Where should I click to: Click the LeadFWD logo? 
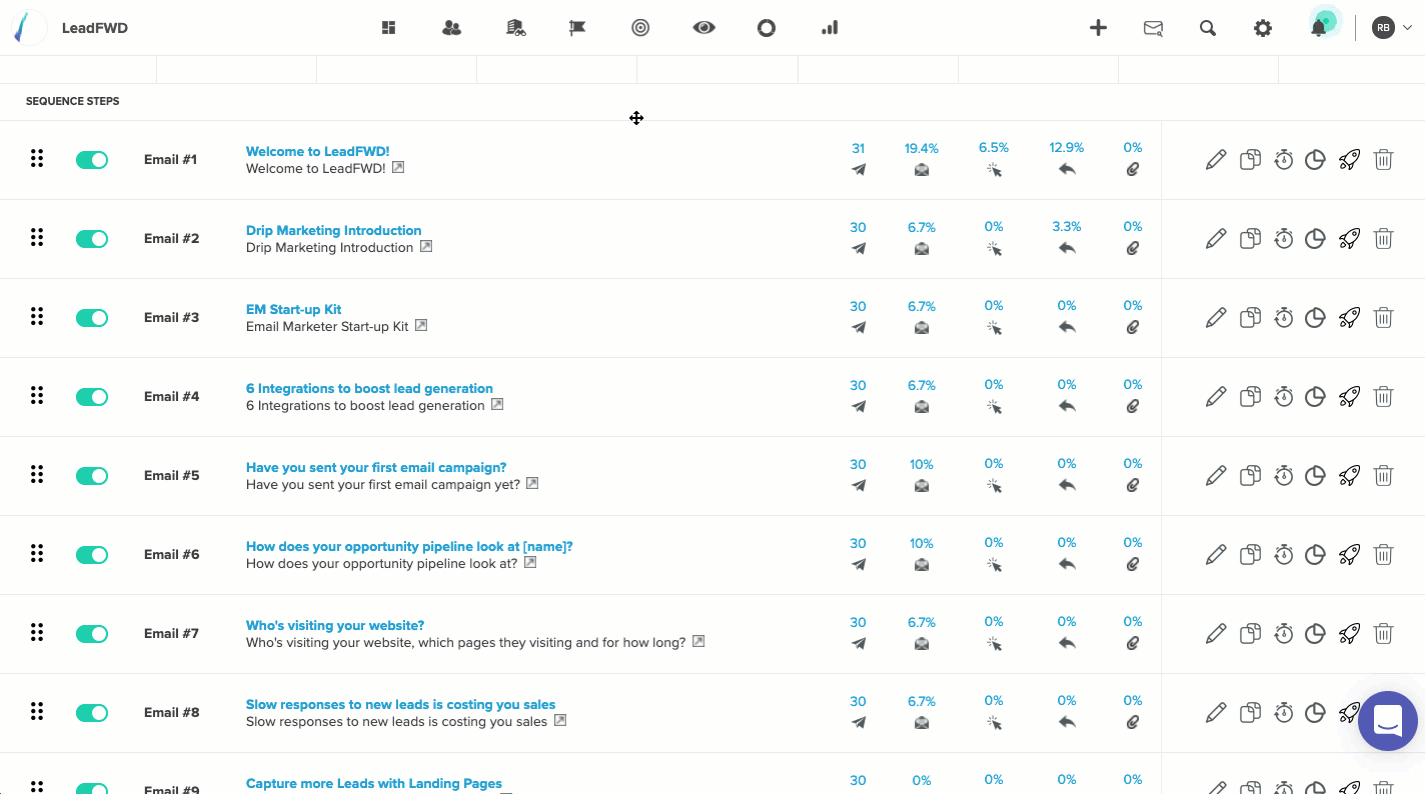click(30, 28)
